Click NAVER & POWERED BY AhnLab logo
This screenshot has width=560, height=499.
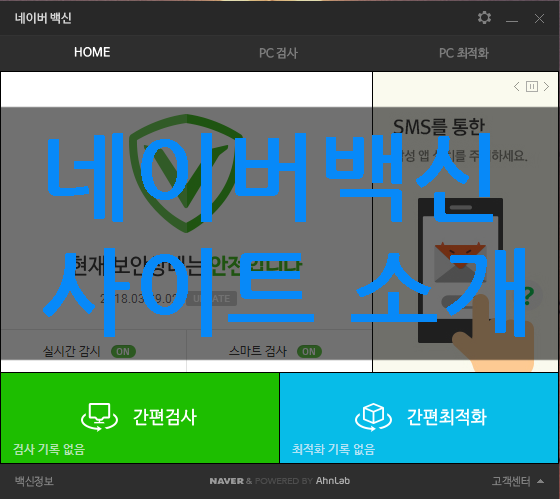[280, 481]
